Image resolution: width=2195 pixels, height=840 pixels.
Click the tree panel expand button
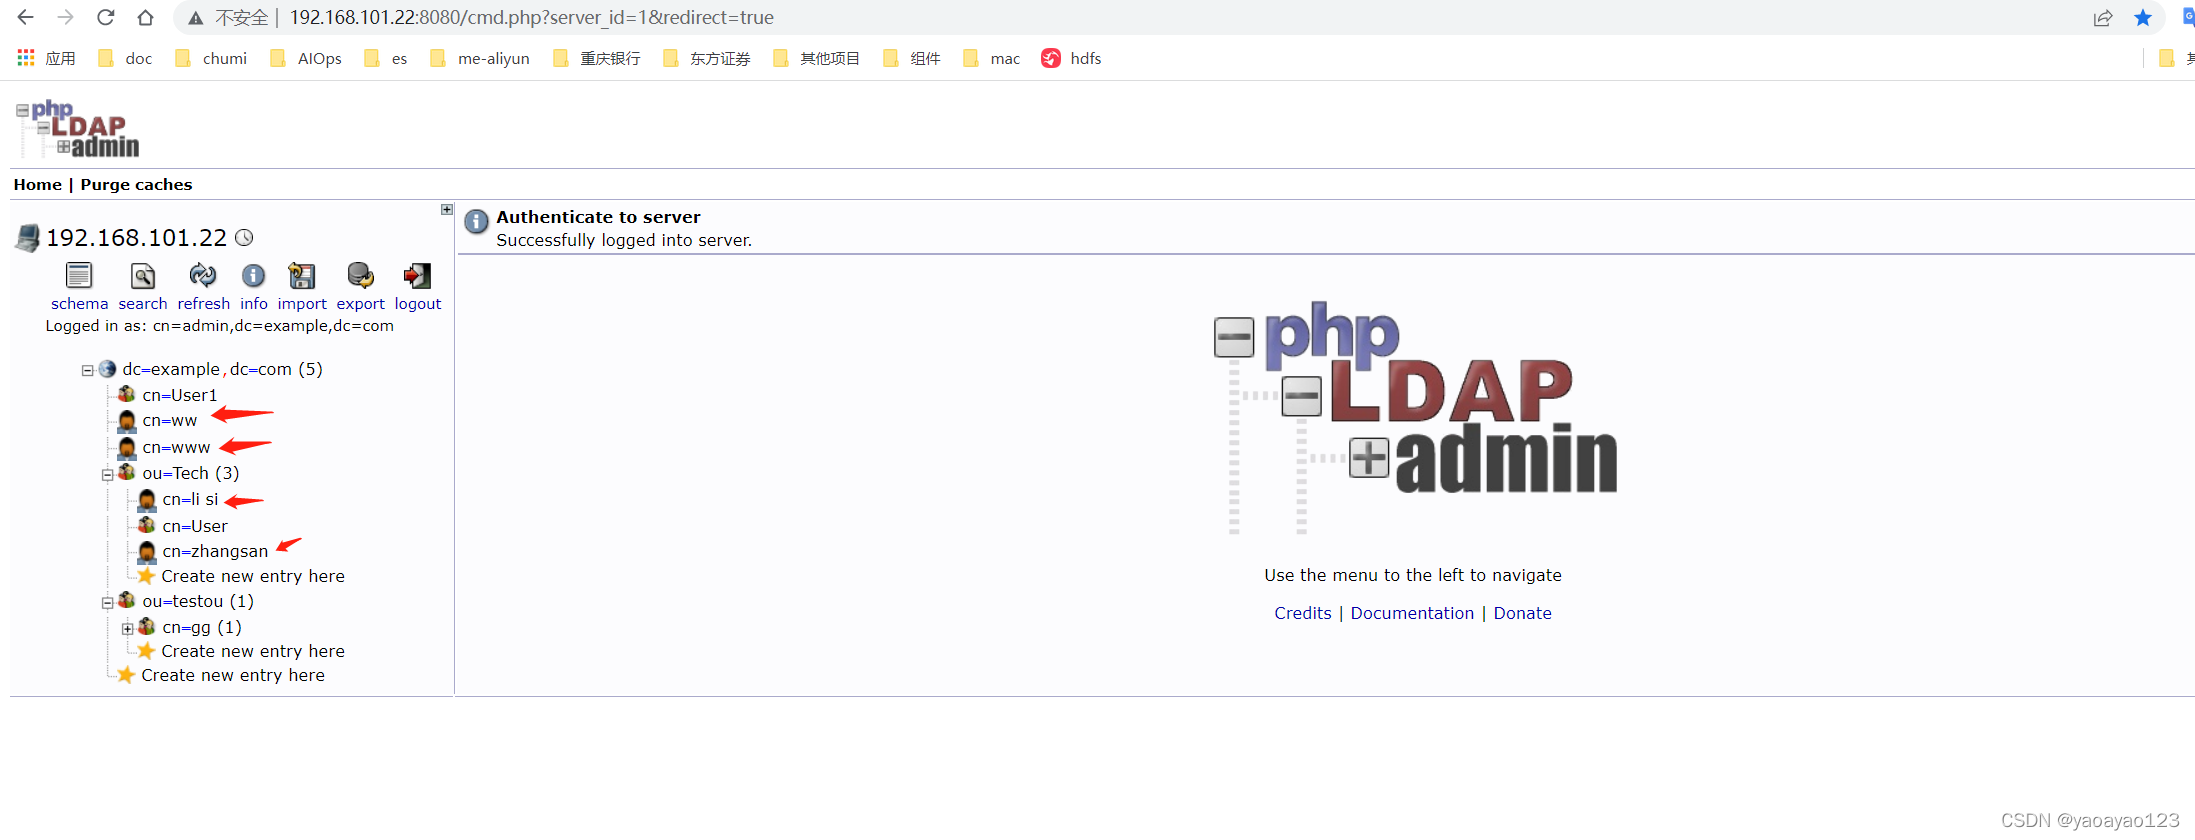pos(447,209)
